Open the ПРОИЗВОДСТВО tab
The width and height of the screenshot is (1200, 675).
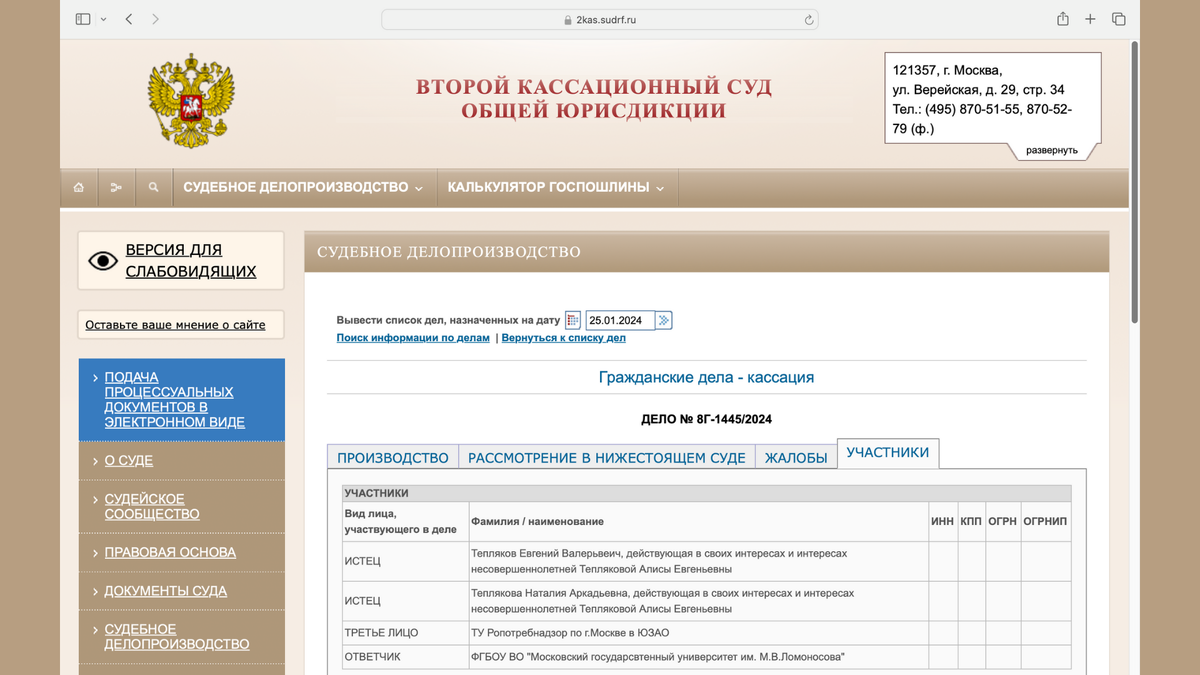tap(391, 456)
